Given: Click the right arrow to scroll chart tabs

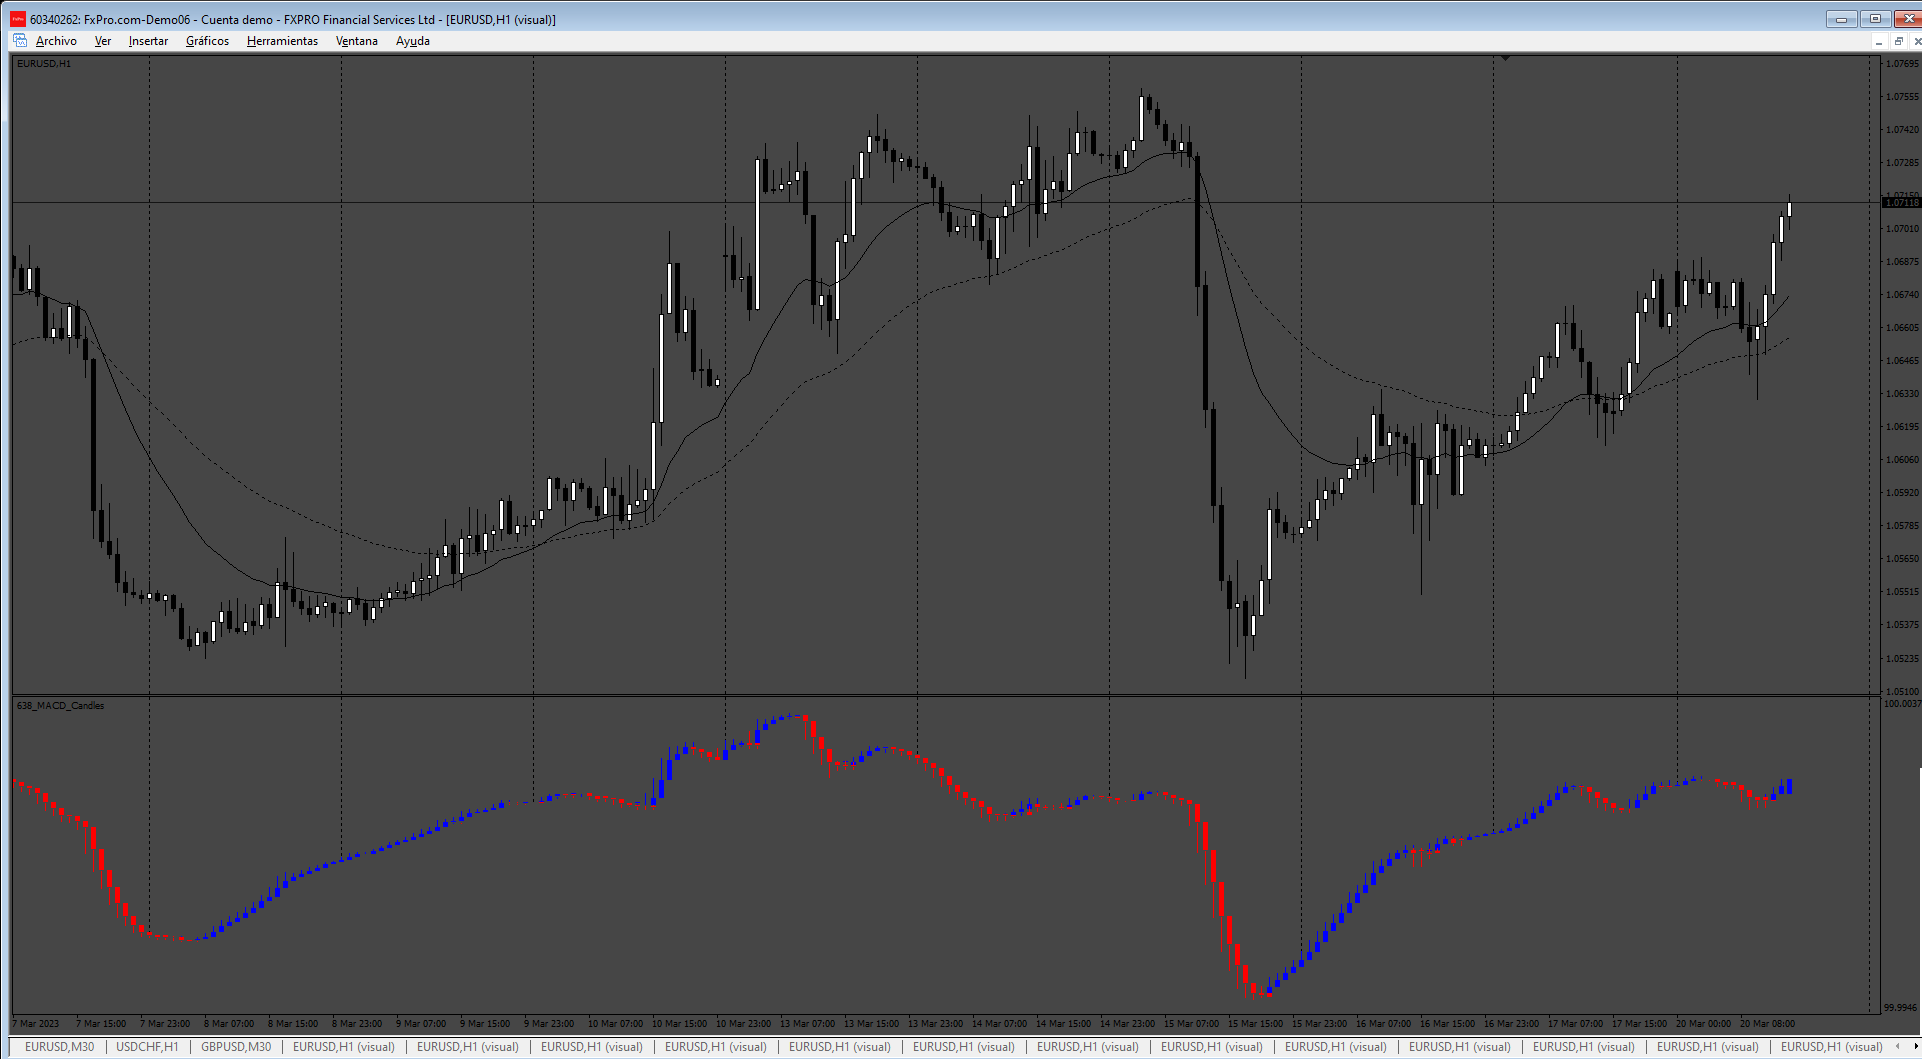Looking at the screenshot, I should click(x=1916, y=1047).
